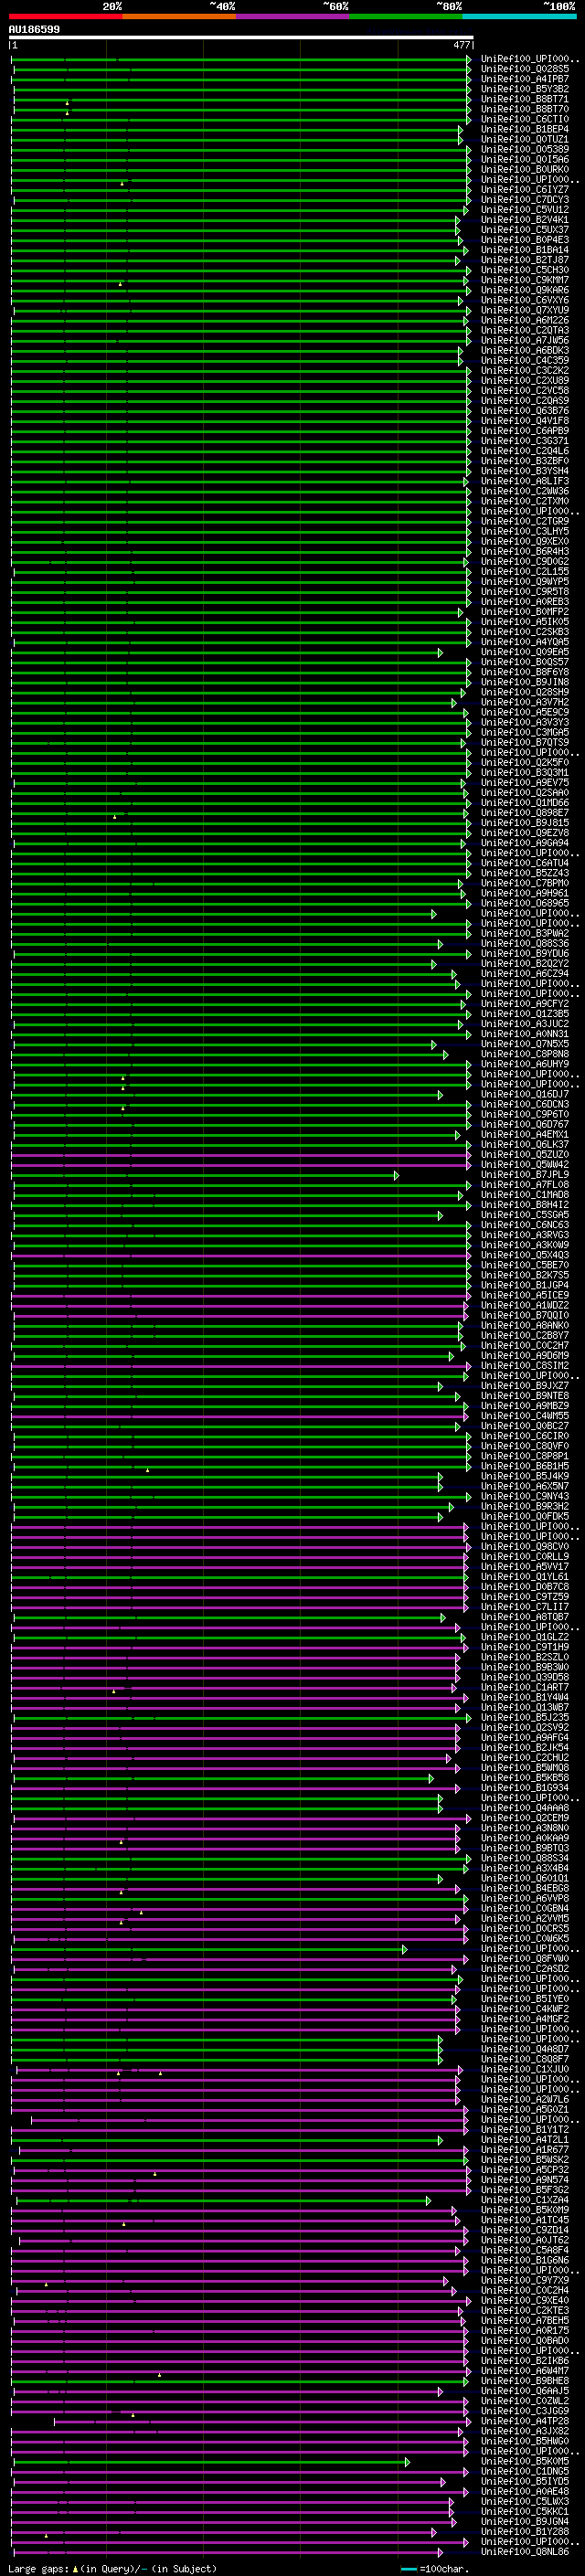Viewport: 585px width, 2576px height.
Task: Open hit UniRef100_C7DCY3
Action: [x=525, y=199]
